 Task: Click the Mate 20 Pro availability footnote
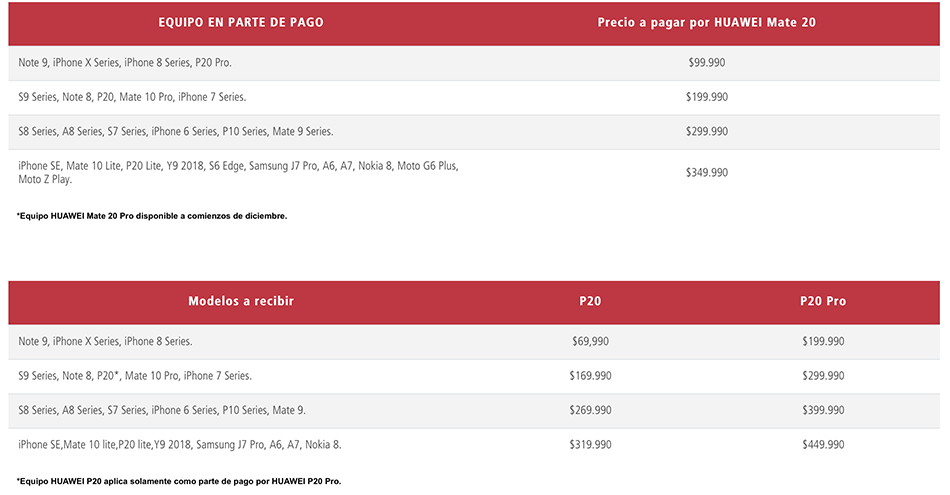pyautogui.click(x=152, y=216)
